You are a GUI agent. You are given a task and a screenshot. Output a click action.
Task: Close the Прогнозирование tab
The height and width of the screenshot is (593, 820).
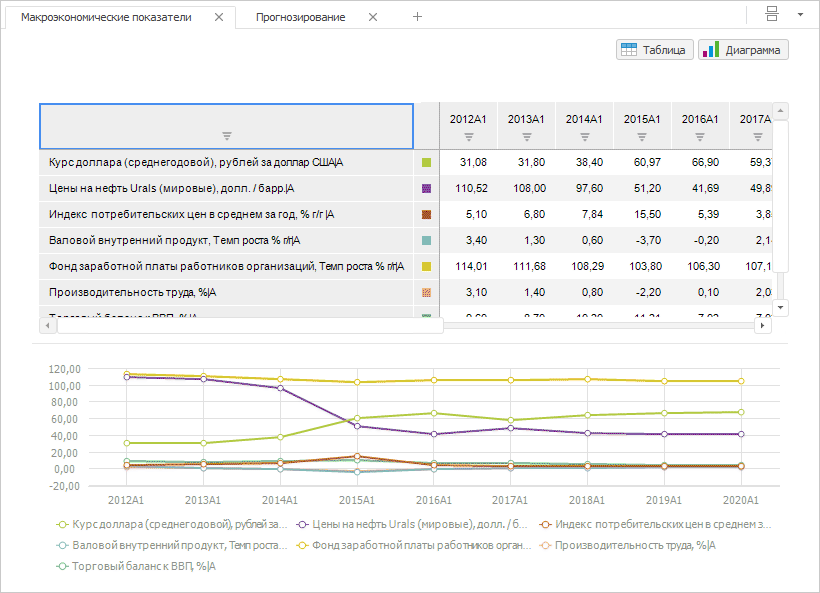tap(373, 17)
